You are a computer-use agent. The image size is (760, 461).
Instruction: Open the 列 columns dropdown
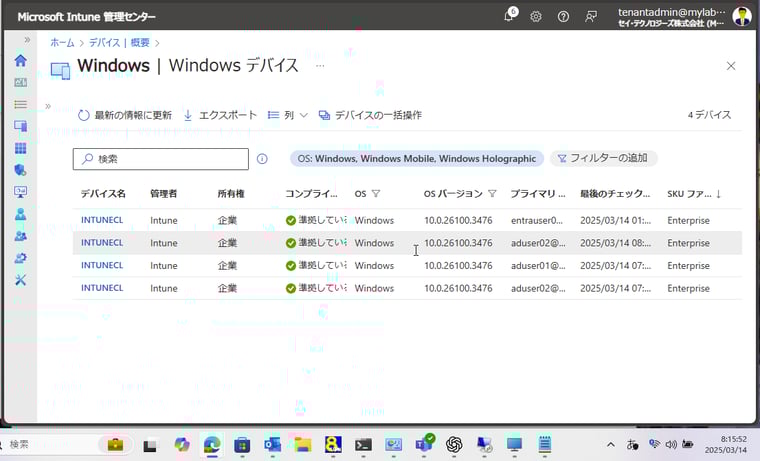point(288,115)
